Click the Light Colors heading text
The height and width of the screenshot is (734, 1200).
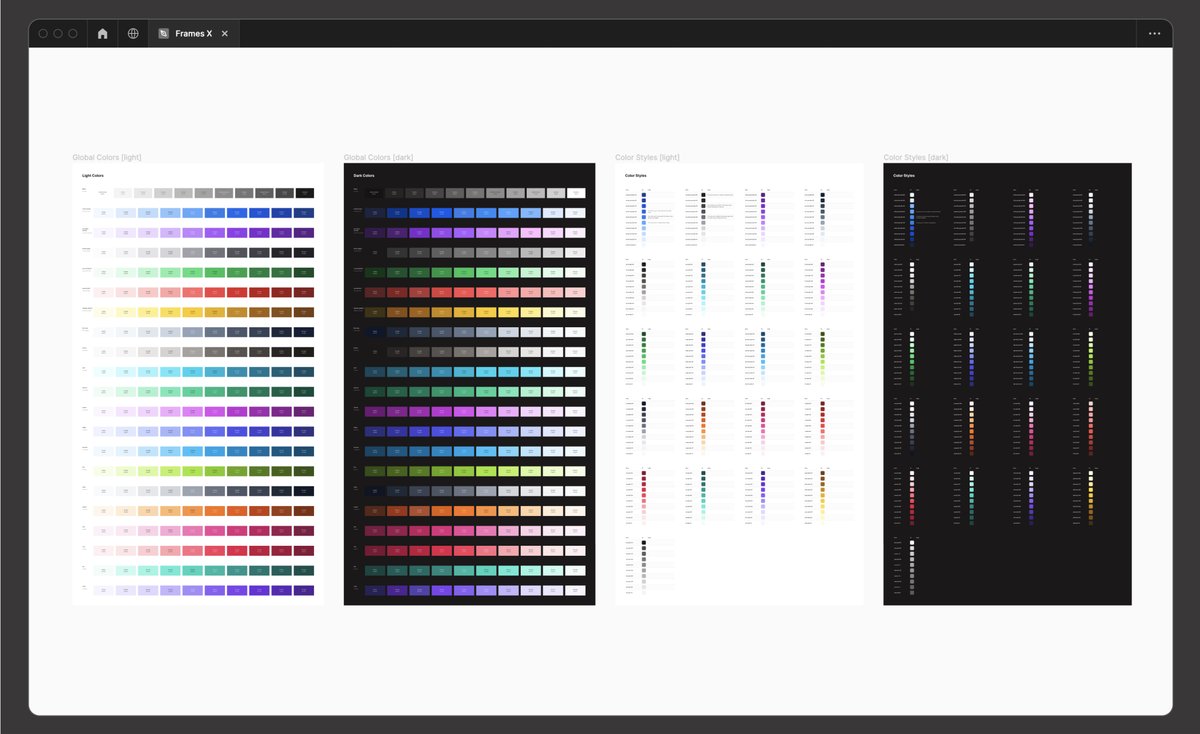click(x=93, y=176)
